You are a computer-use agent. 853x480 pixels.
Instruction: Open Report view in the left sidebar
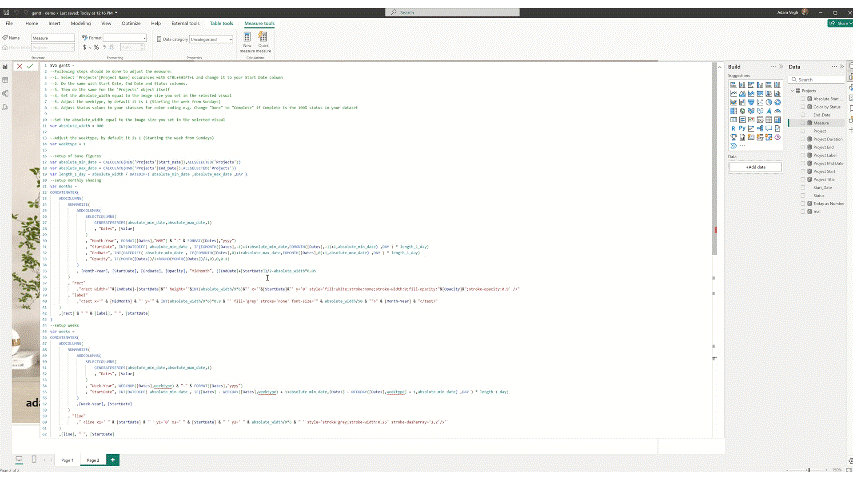(x=6, y=66)
